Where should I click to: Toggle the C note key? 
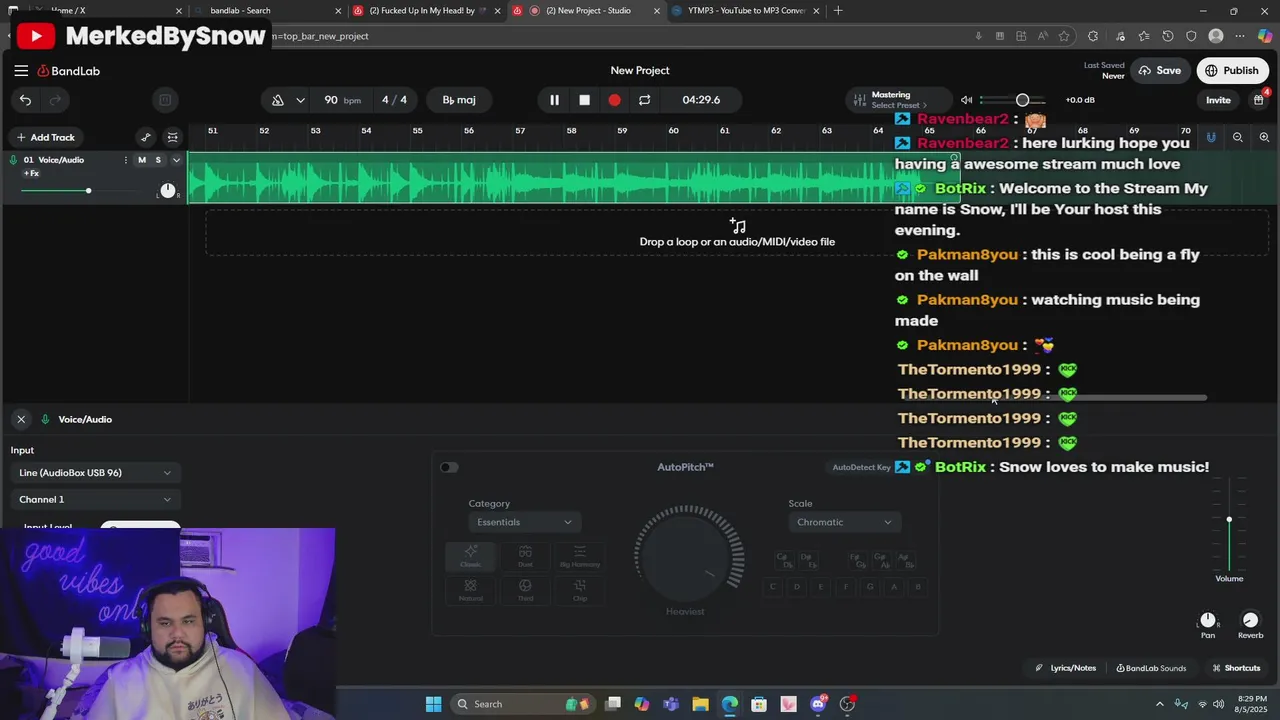click(772, 587)
